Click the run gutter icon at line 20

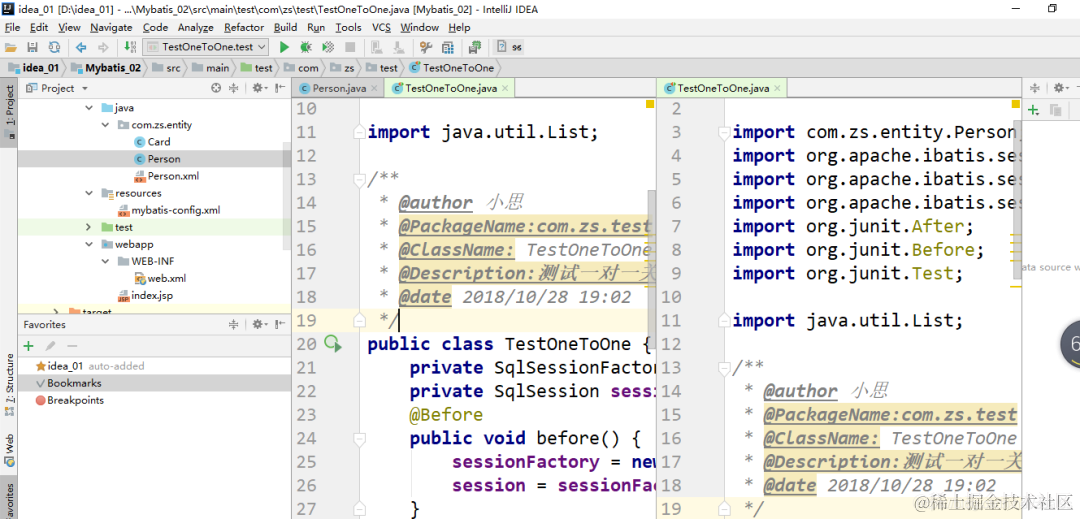[x=333, y=343]
